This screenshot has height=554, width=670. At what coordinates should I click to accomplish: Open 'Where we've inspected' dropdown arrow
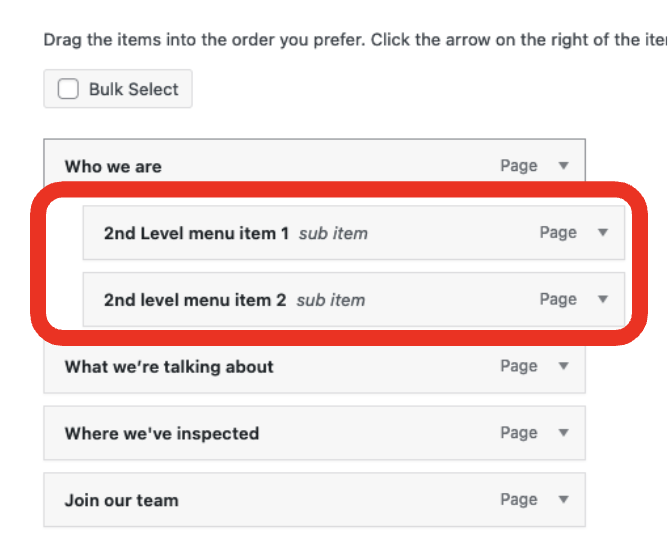tap(563, 433)
